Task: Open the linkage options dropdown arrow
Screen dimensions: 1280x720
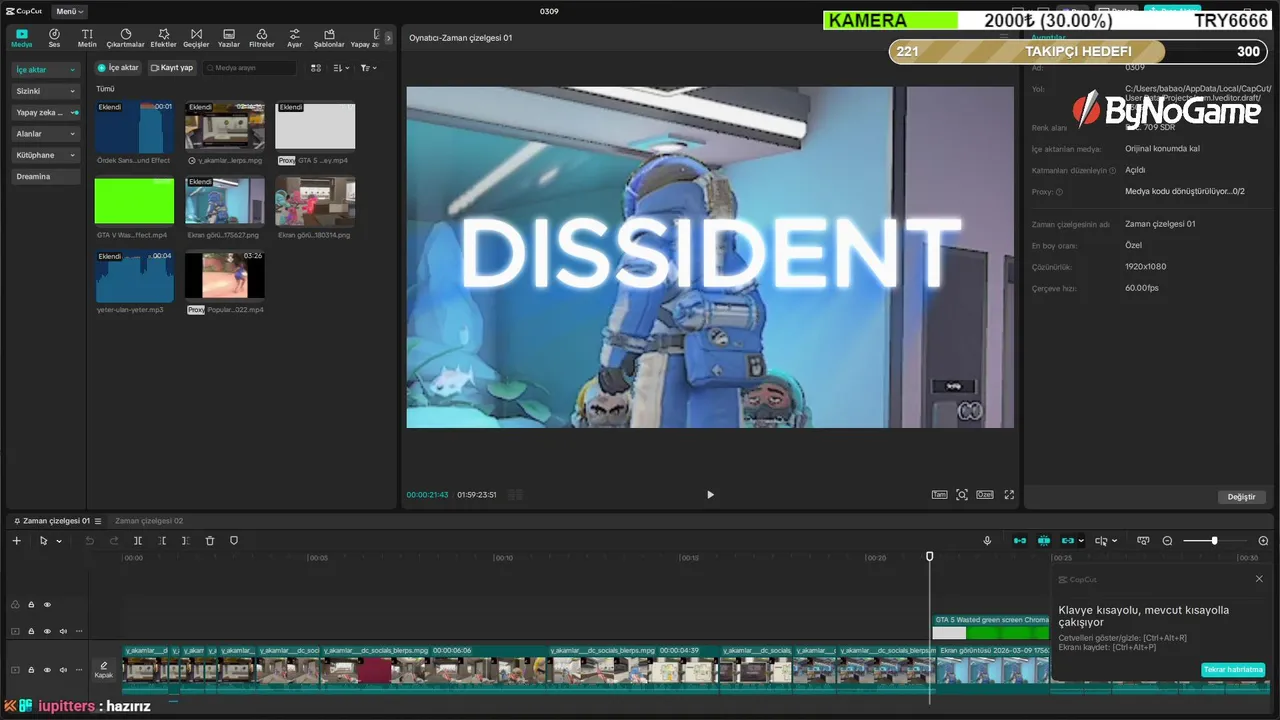Action: [x=1081, y=541]
